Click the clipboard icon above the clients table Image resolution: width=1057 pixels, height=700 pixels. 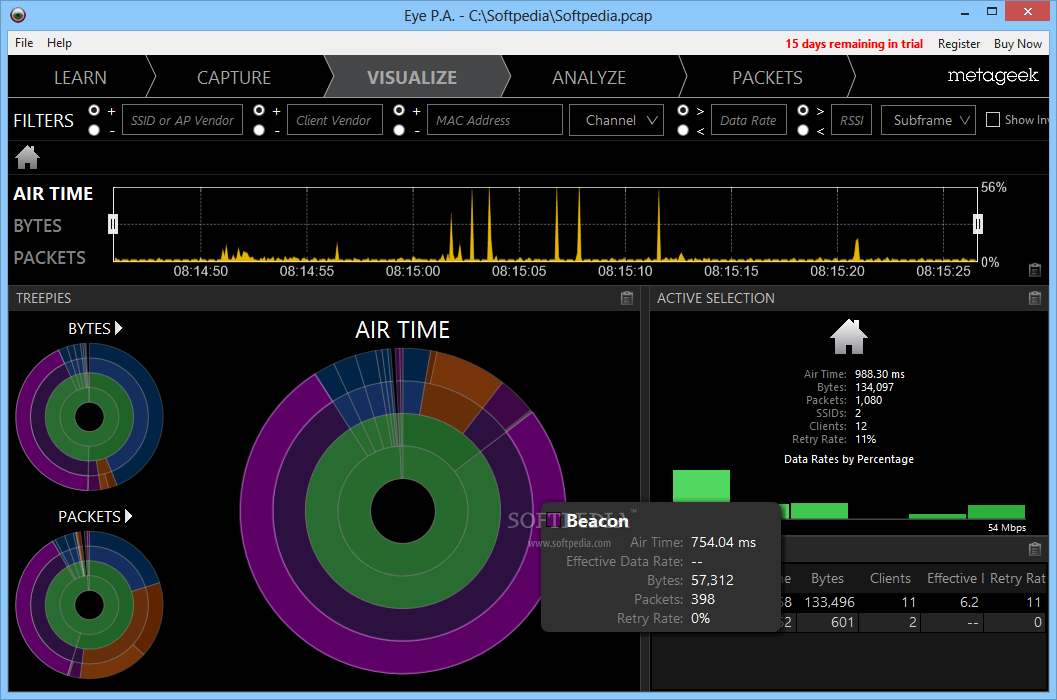click(x=1035, y=550)
